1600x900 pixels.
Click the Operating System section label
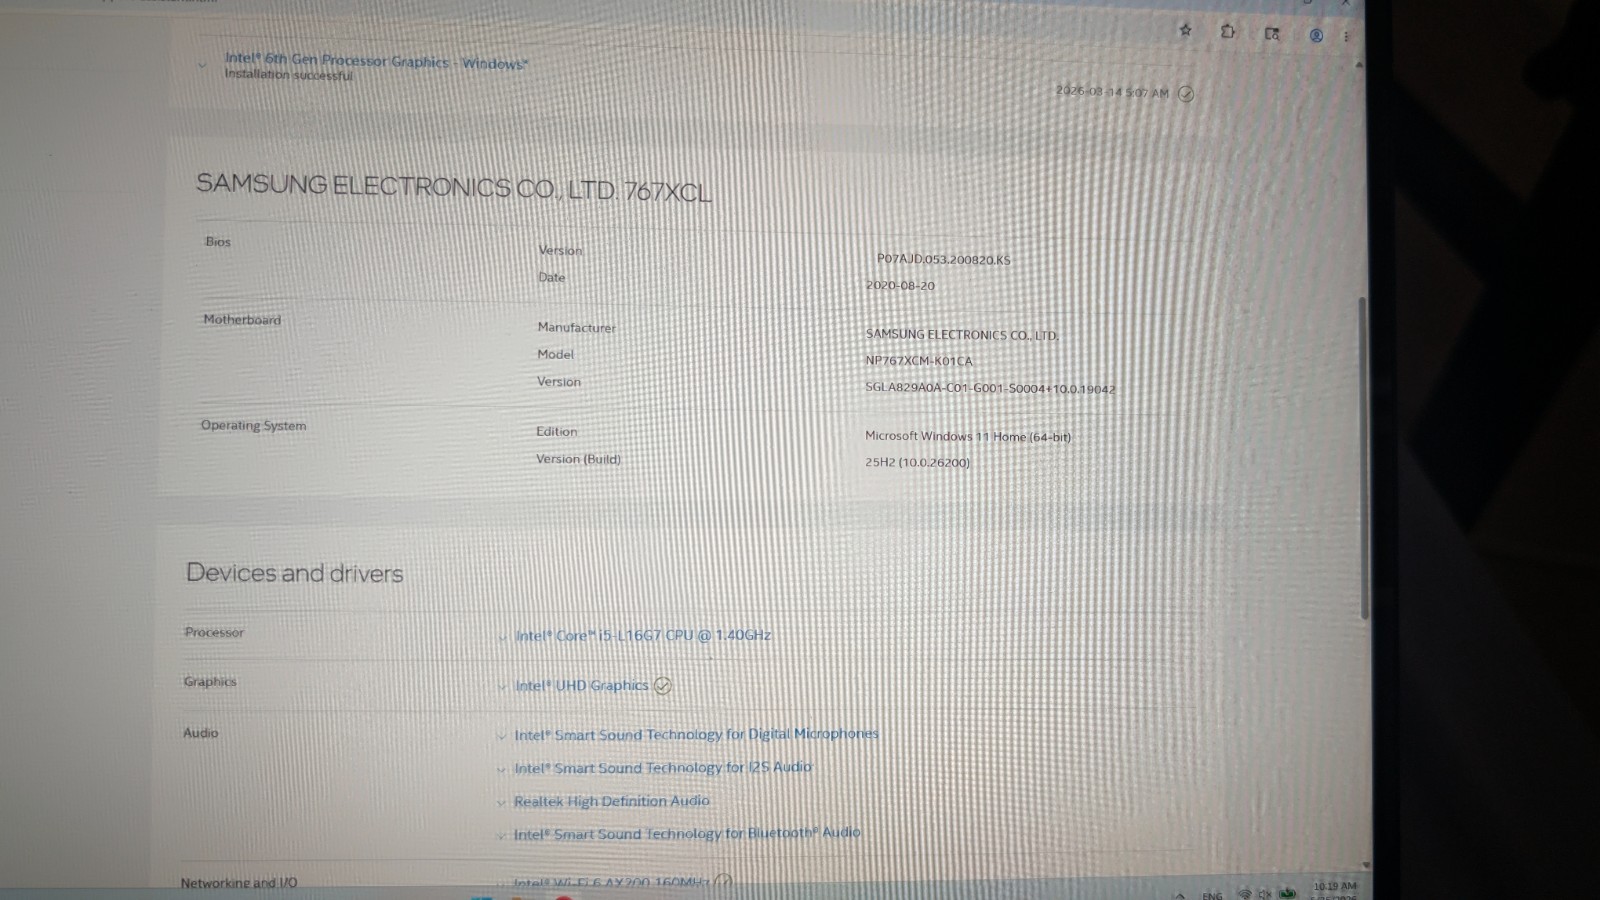(253, 425)
